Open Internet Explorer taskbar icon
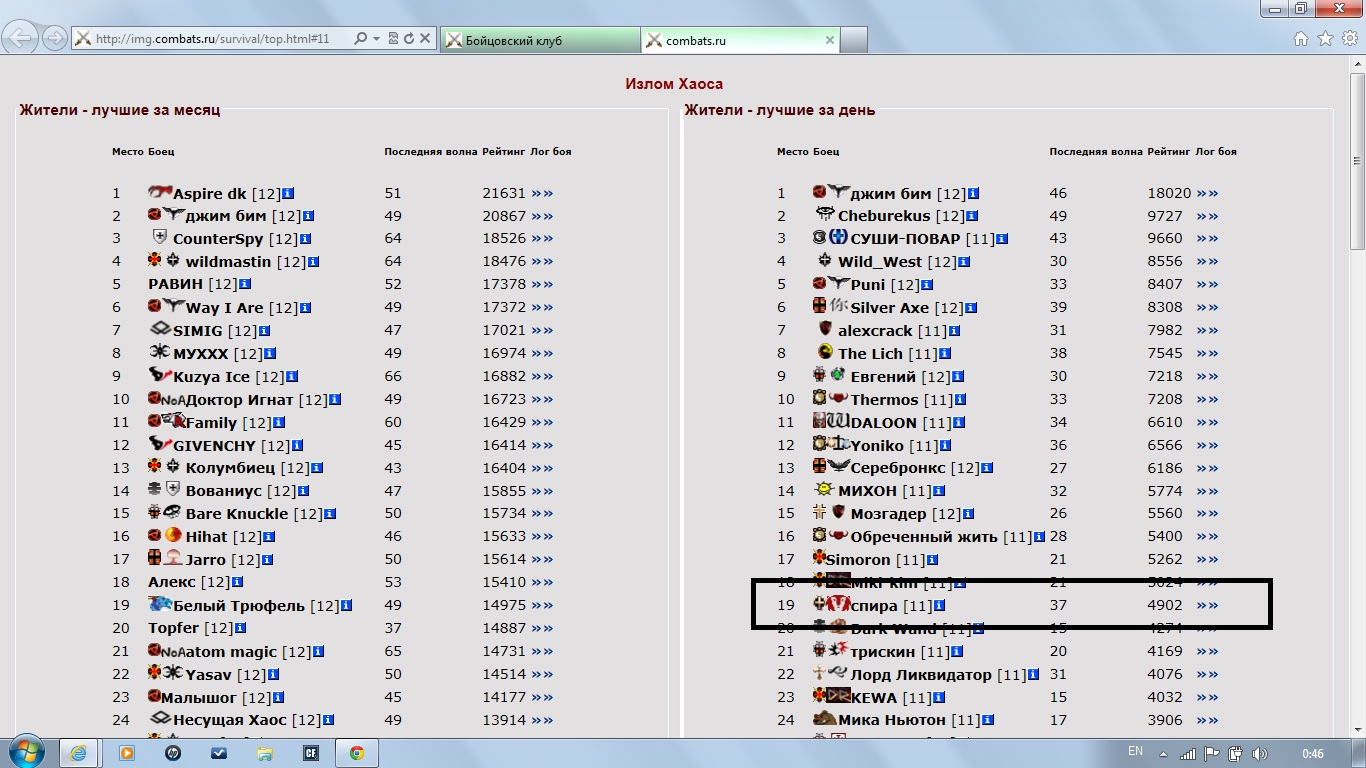This screenshot has width=1366, height=768. [79, 753]
